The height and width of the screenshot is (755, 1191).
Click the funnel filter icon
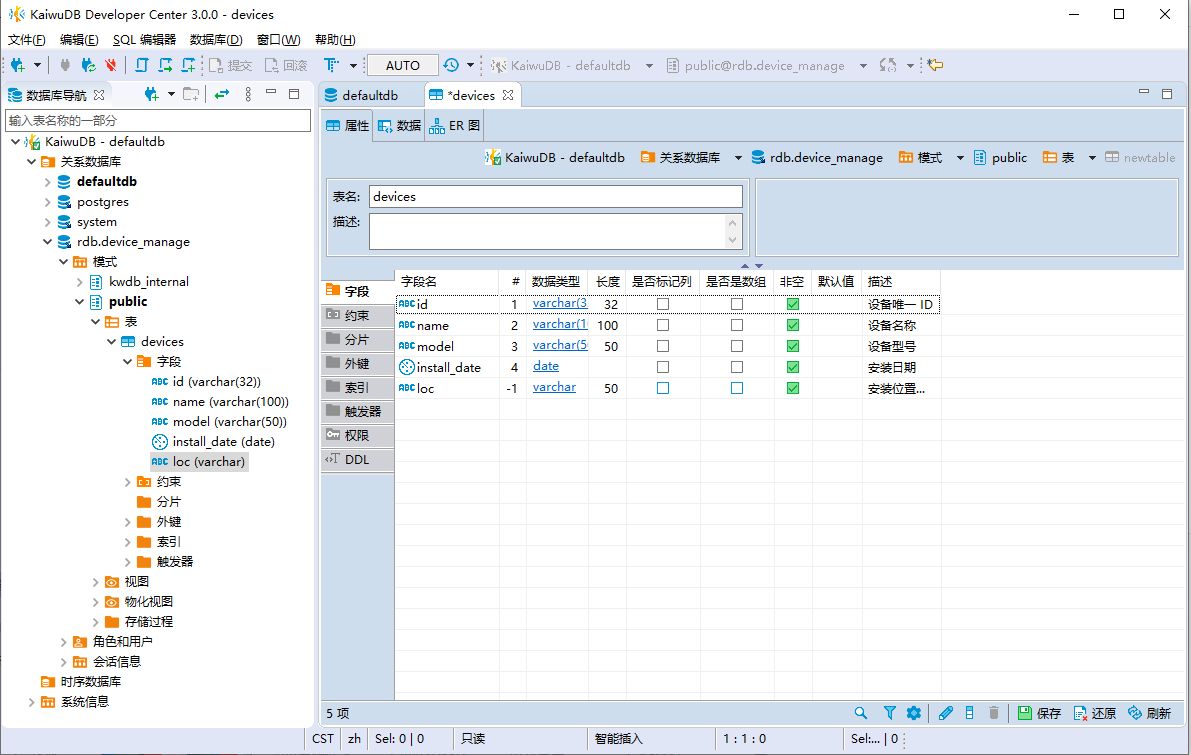coord(889,713)
